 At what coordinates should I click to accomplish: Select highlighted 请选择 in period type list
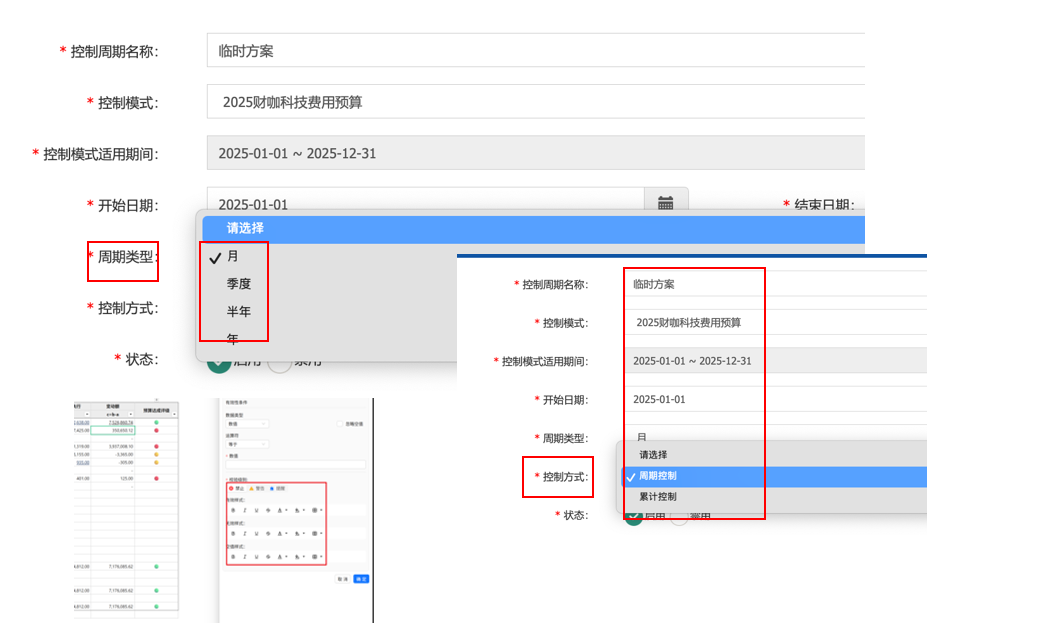pyautogui.click(x=533, y=228)
